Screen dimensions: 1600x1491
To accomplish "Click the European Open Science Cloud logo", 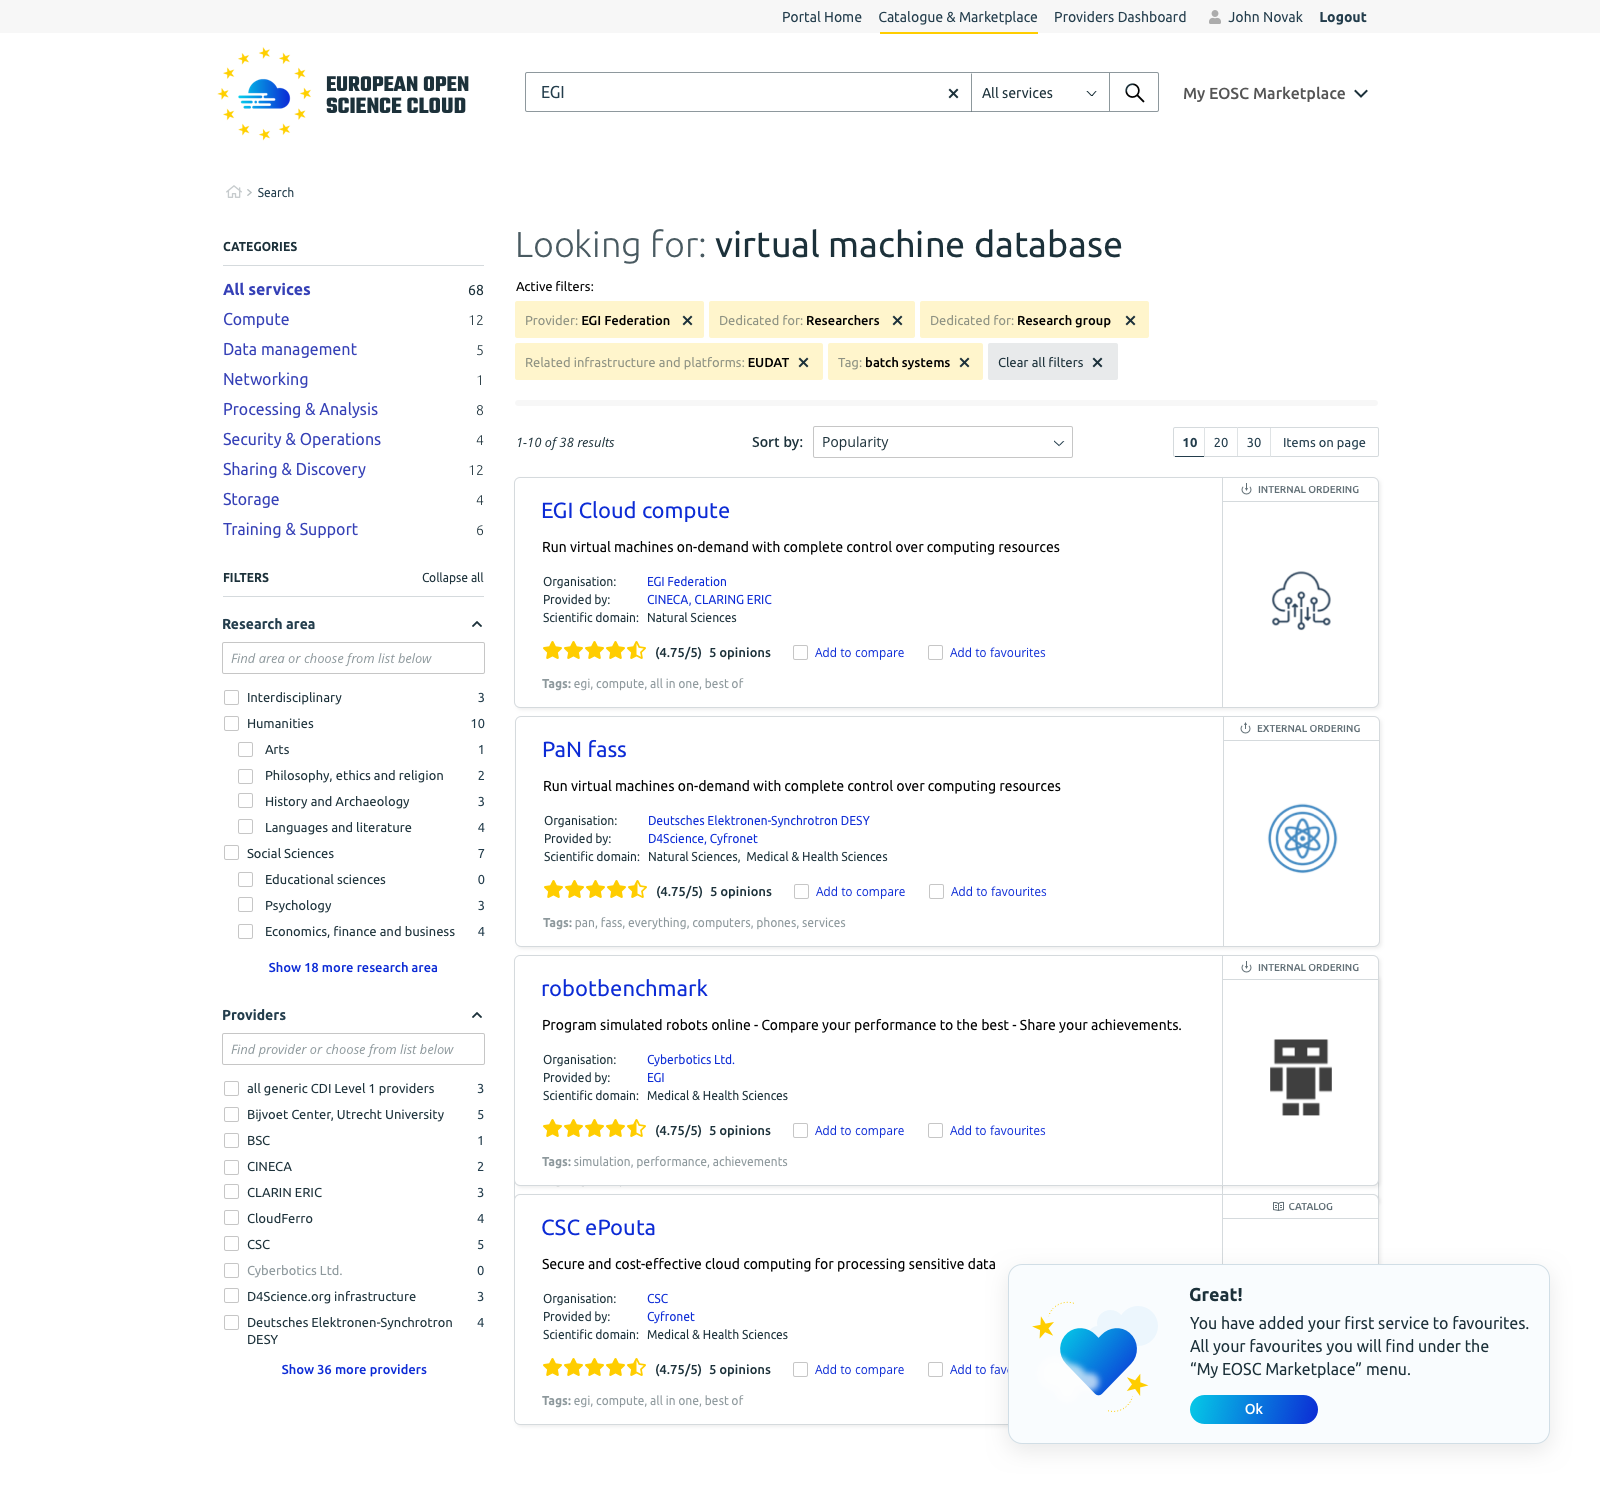I will 345,95.
